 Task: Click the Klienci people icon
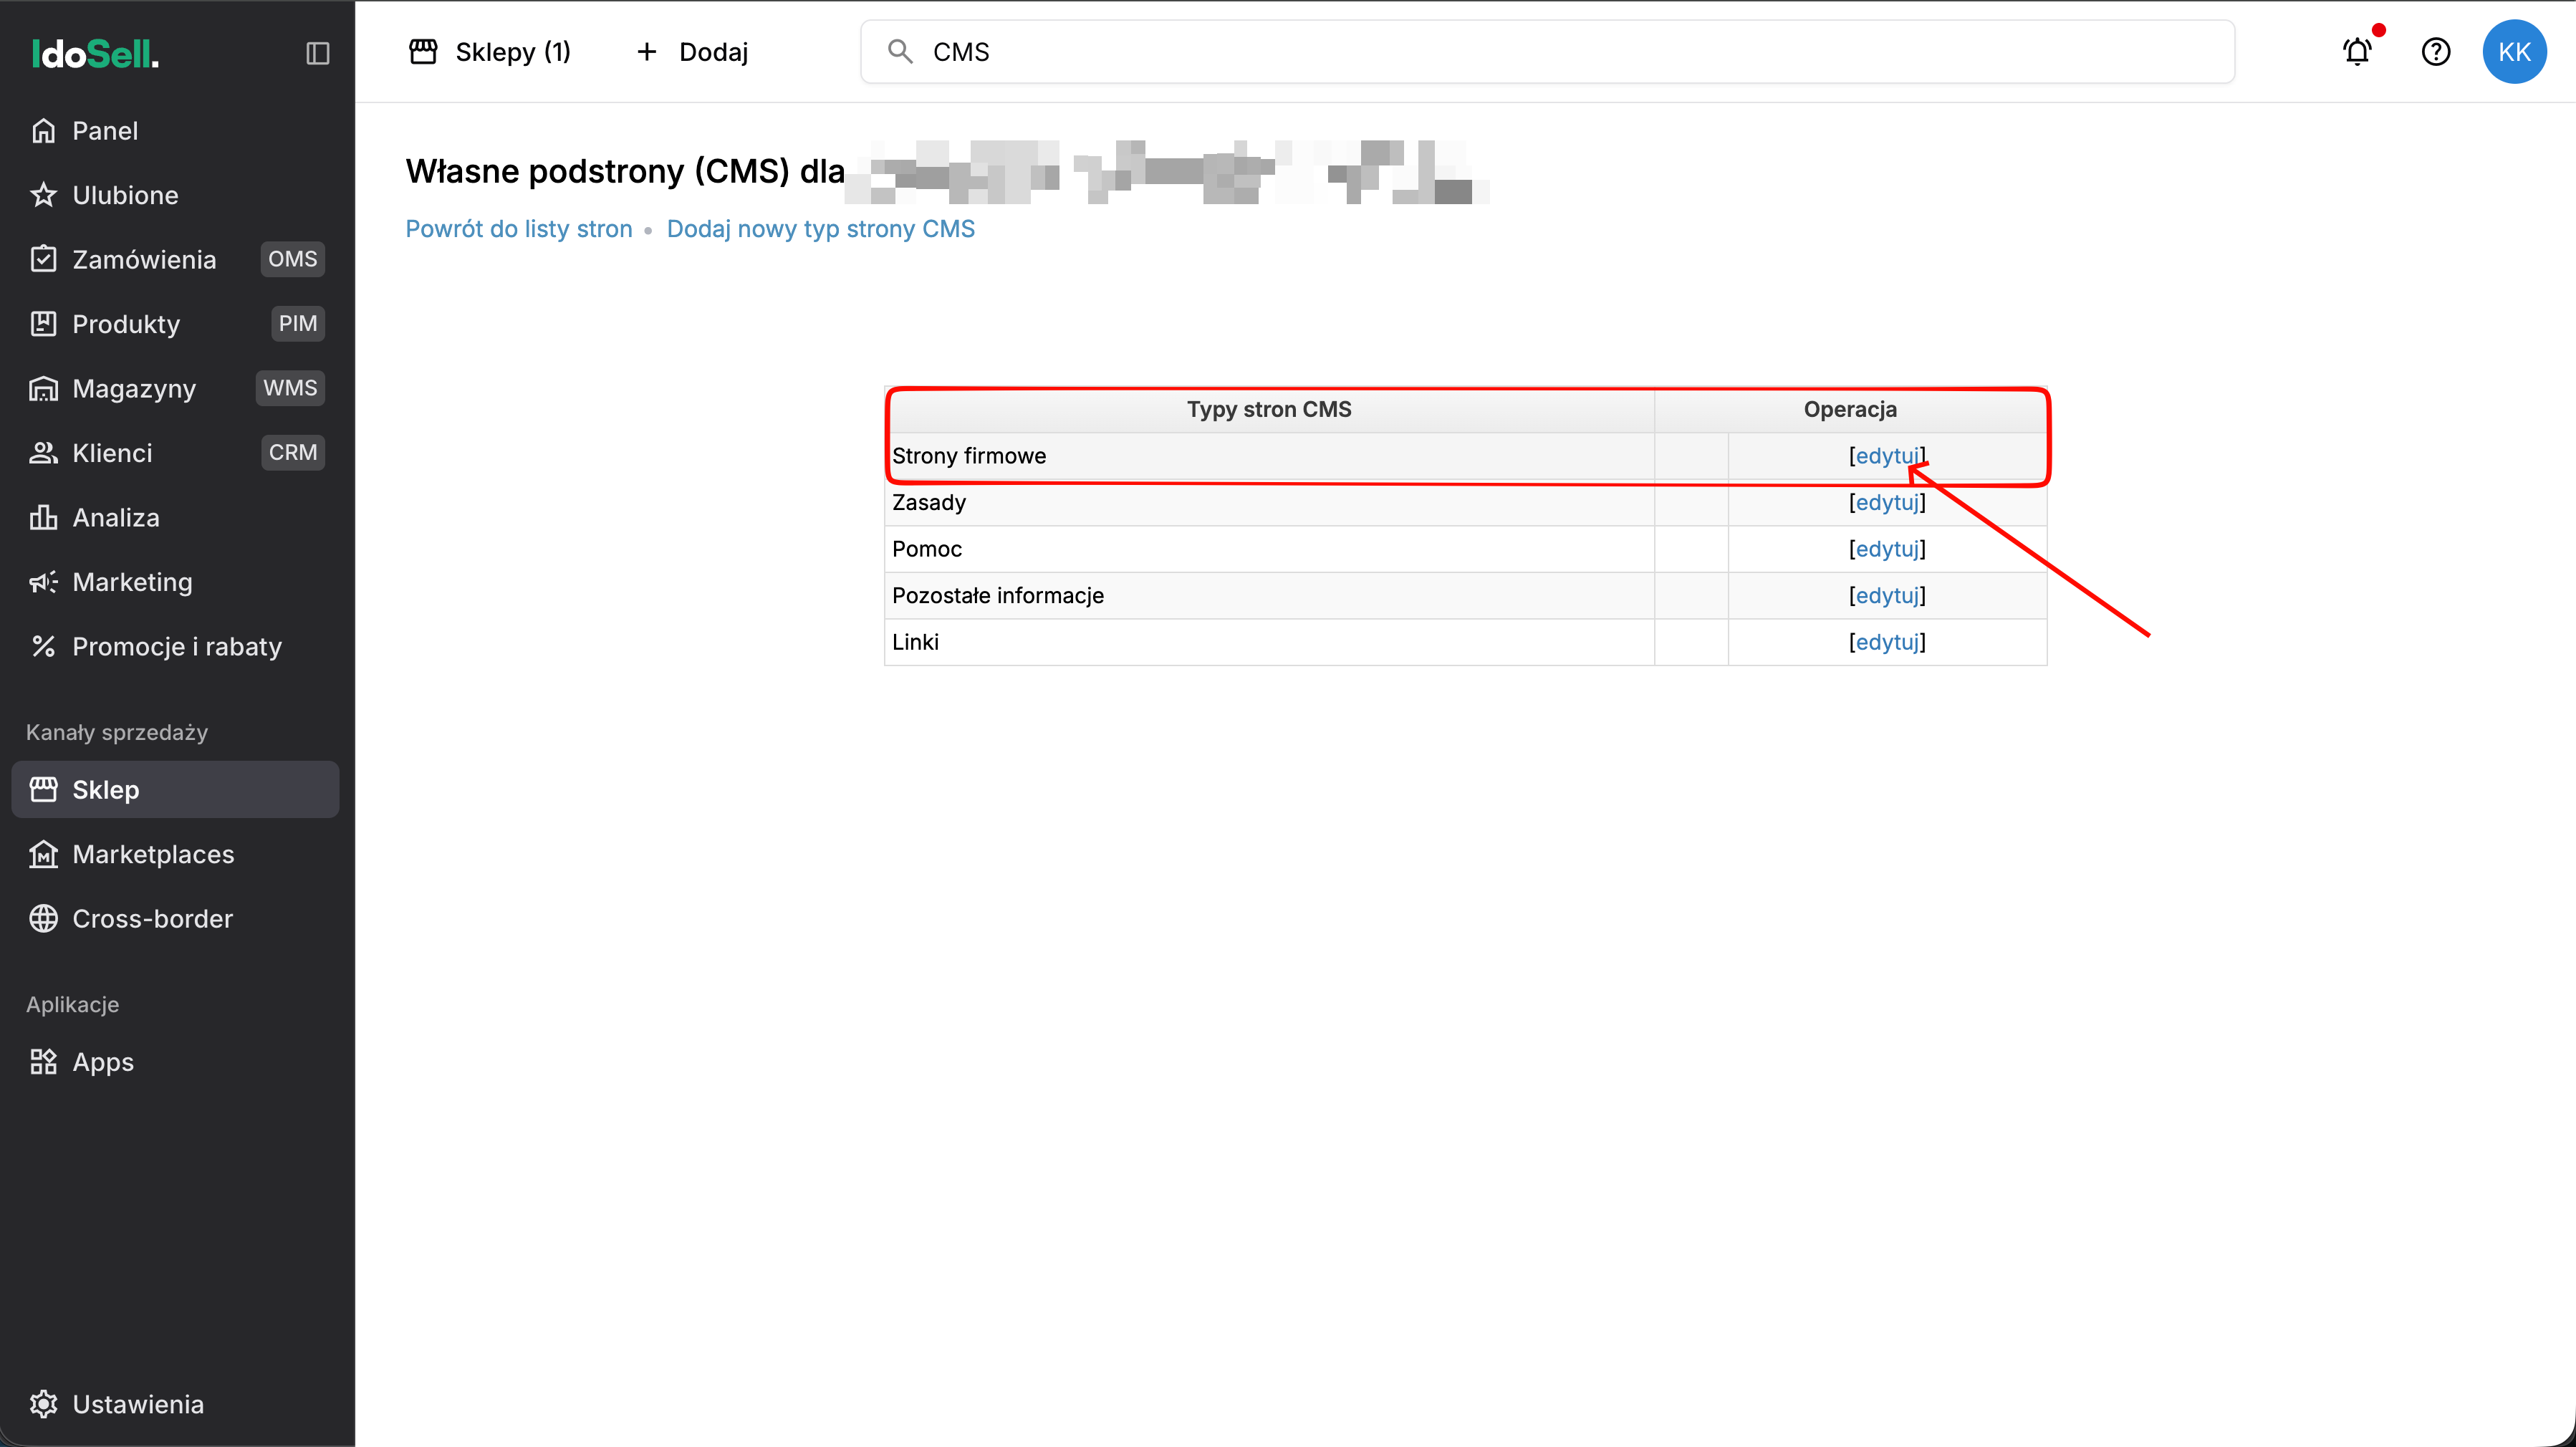pyautogui.click(x=43, y=453)
